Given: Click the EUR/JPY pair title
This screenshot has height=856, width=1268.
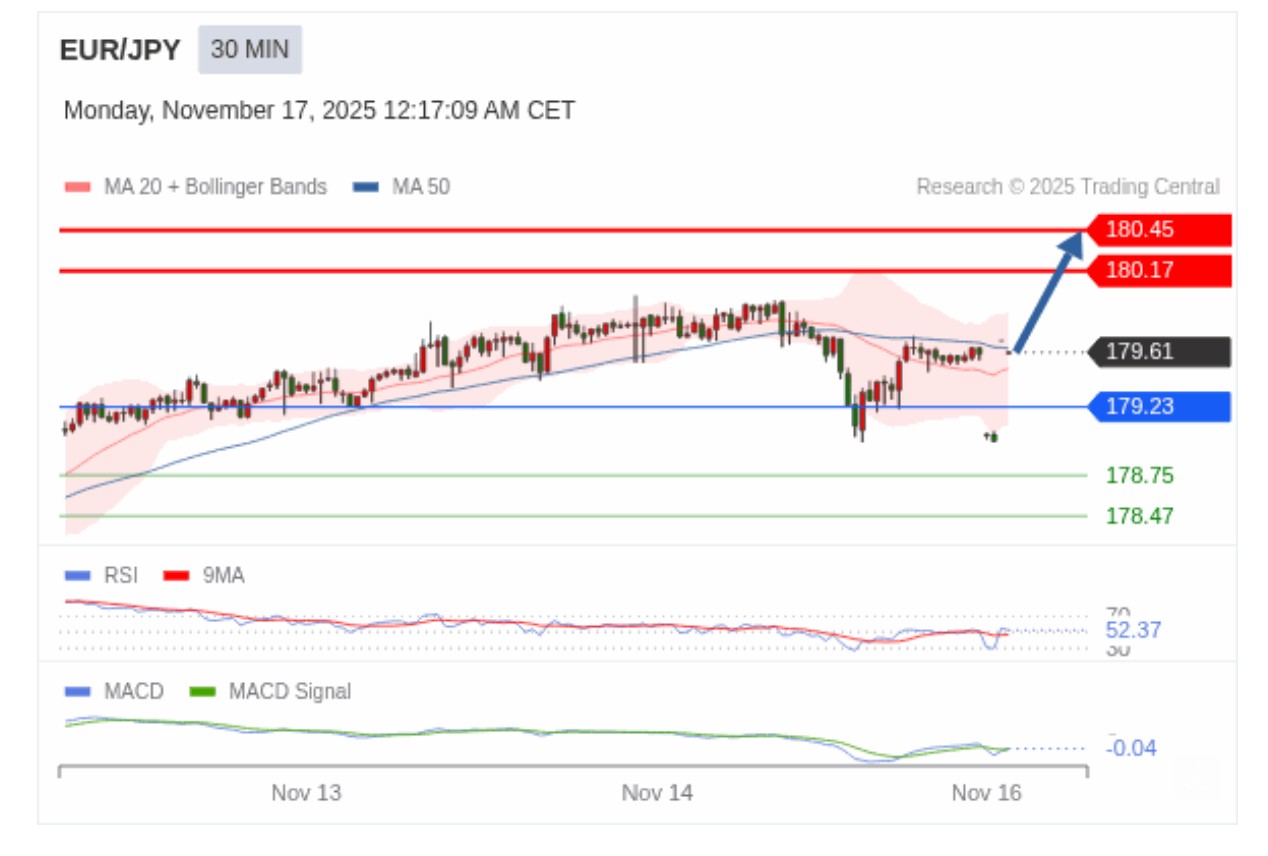Looking at the screenshot, I should tap(120, 51).
